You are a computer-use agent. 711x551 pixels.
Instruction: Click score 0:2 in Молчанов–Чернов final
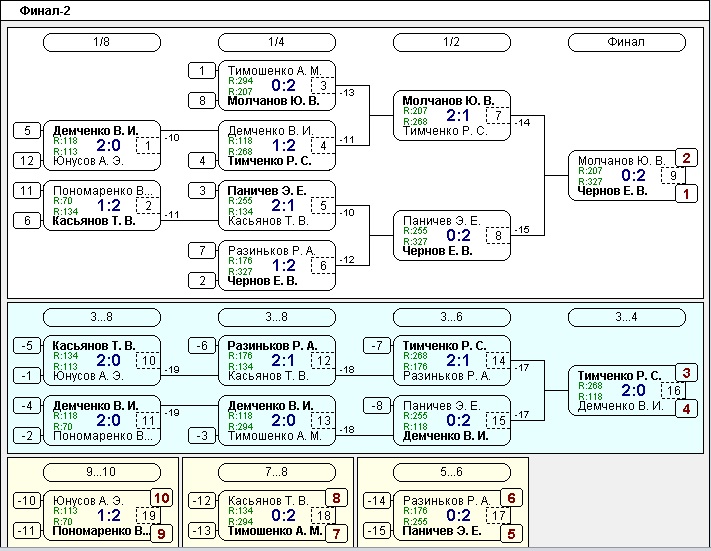click(633, 175)
